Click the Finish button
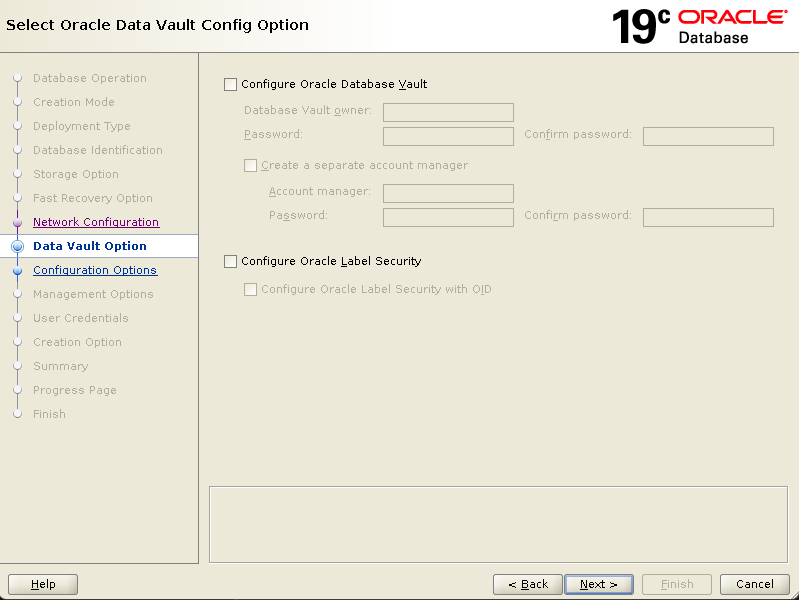 point(677,584)
